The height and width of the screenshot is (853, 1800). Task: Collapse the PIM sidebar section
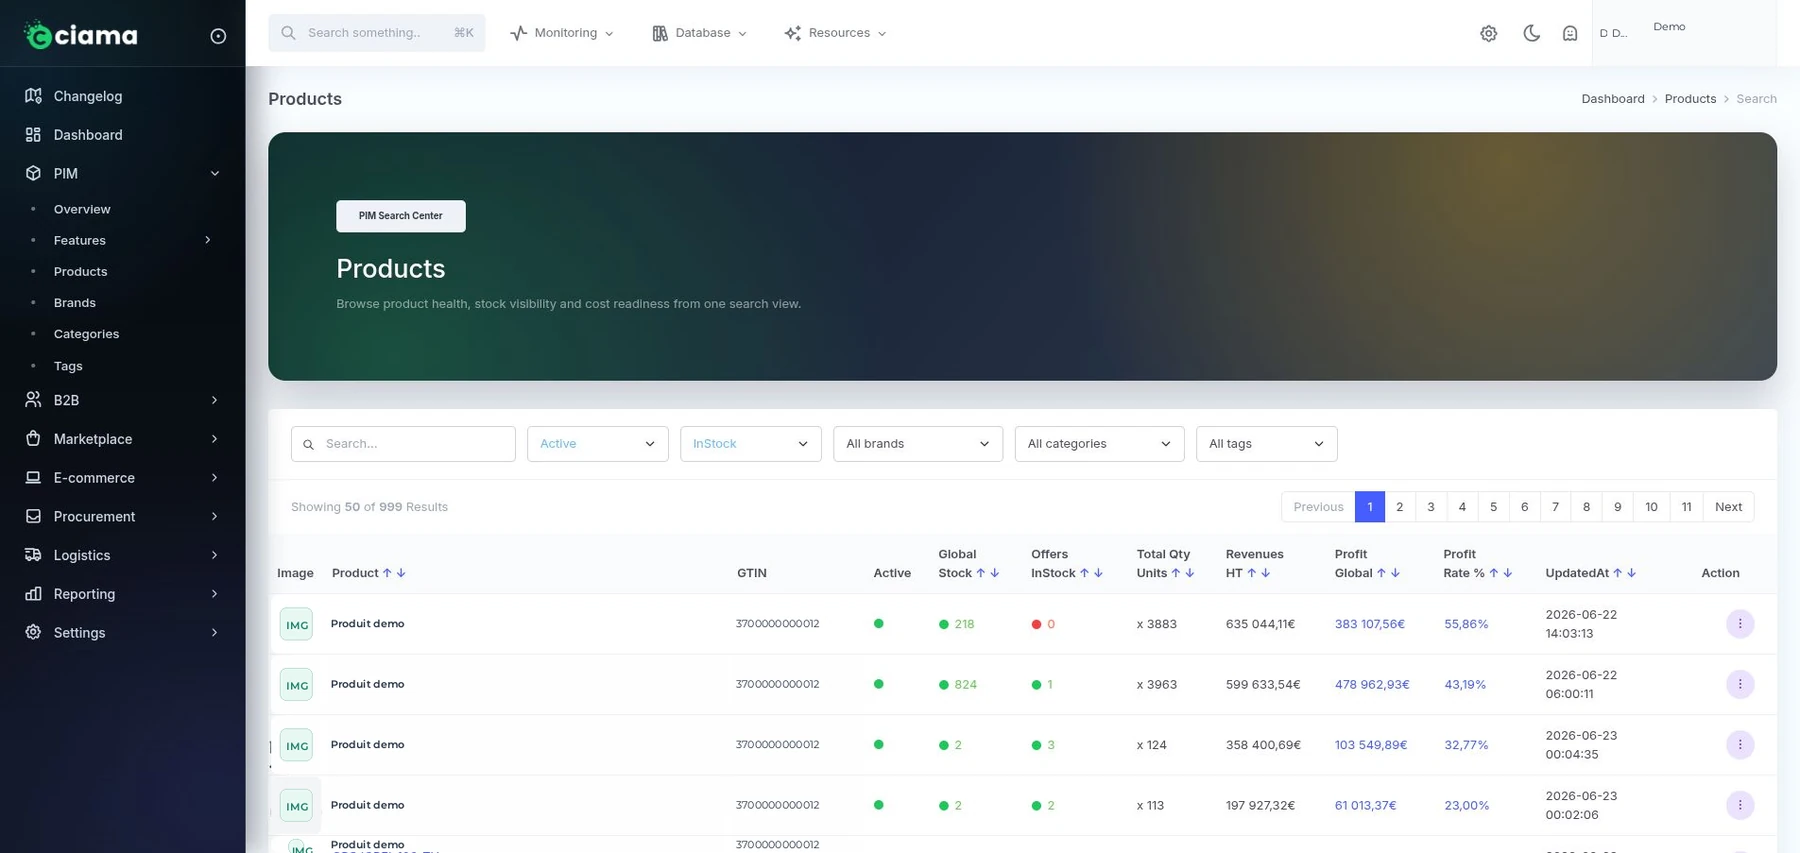[122, 173]
